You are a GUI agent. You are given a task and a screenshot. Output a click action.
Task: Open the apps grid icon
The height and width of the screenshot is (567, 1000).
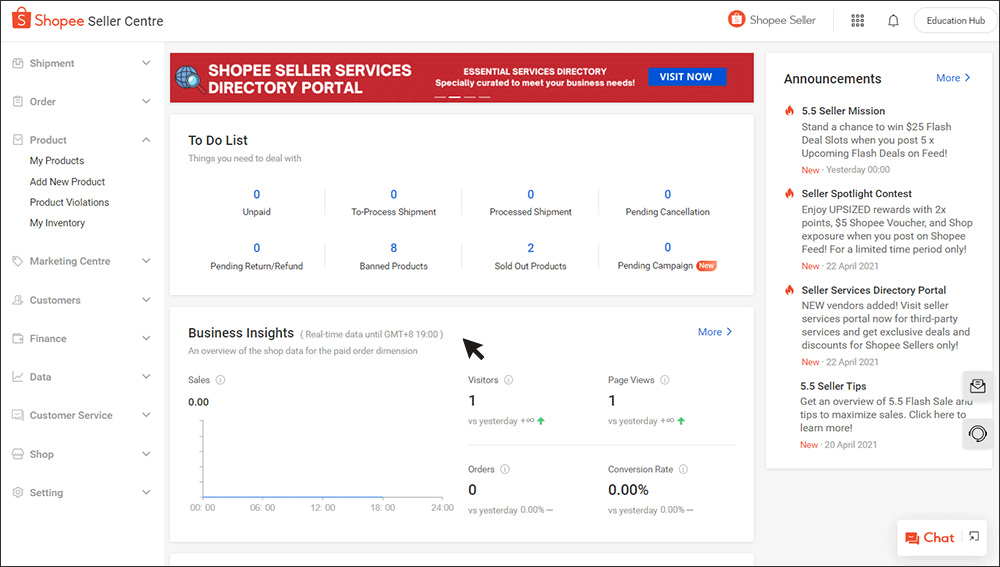click(858, 20)
